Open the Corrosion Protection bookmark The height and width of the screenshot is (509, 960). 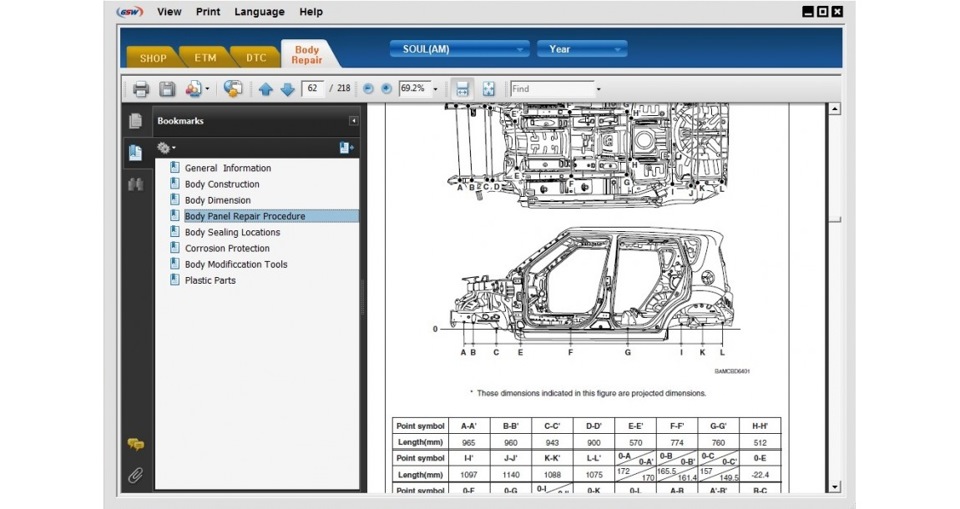click(227, 248)
